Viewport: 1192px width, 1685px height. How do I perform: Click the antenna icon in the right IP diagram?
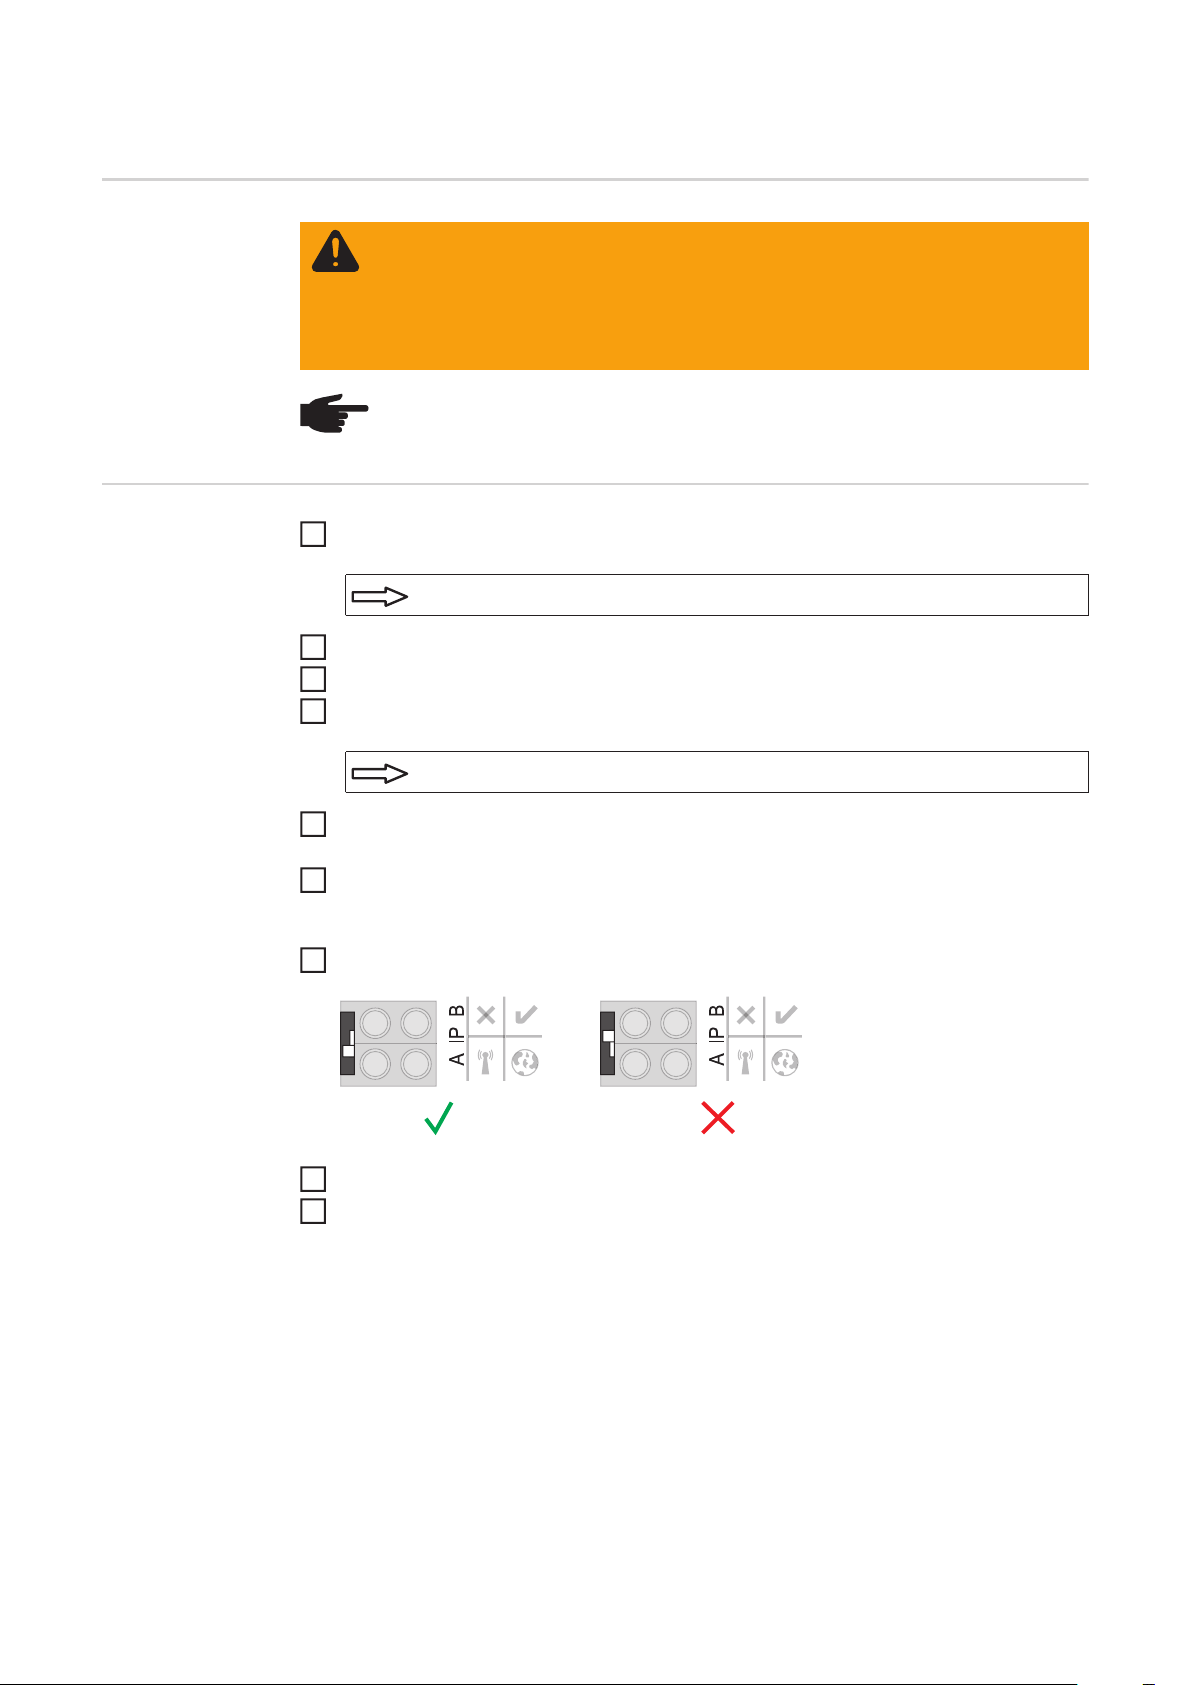click(x=746, y=1060)
